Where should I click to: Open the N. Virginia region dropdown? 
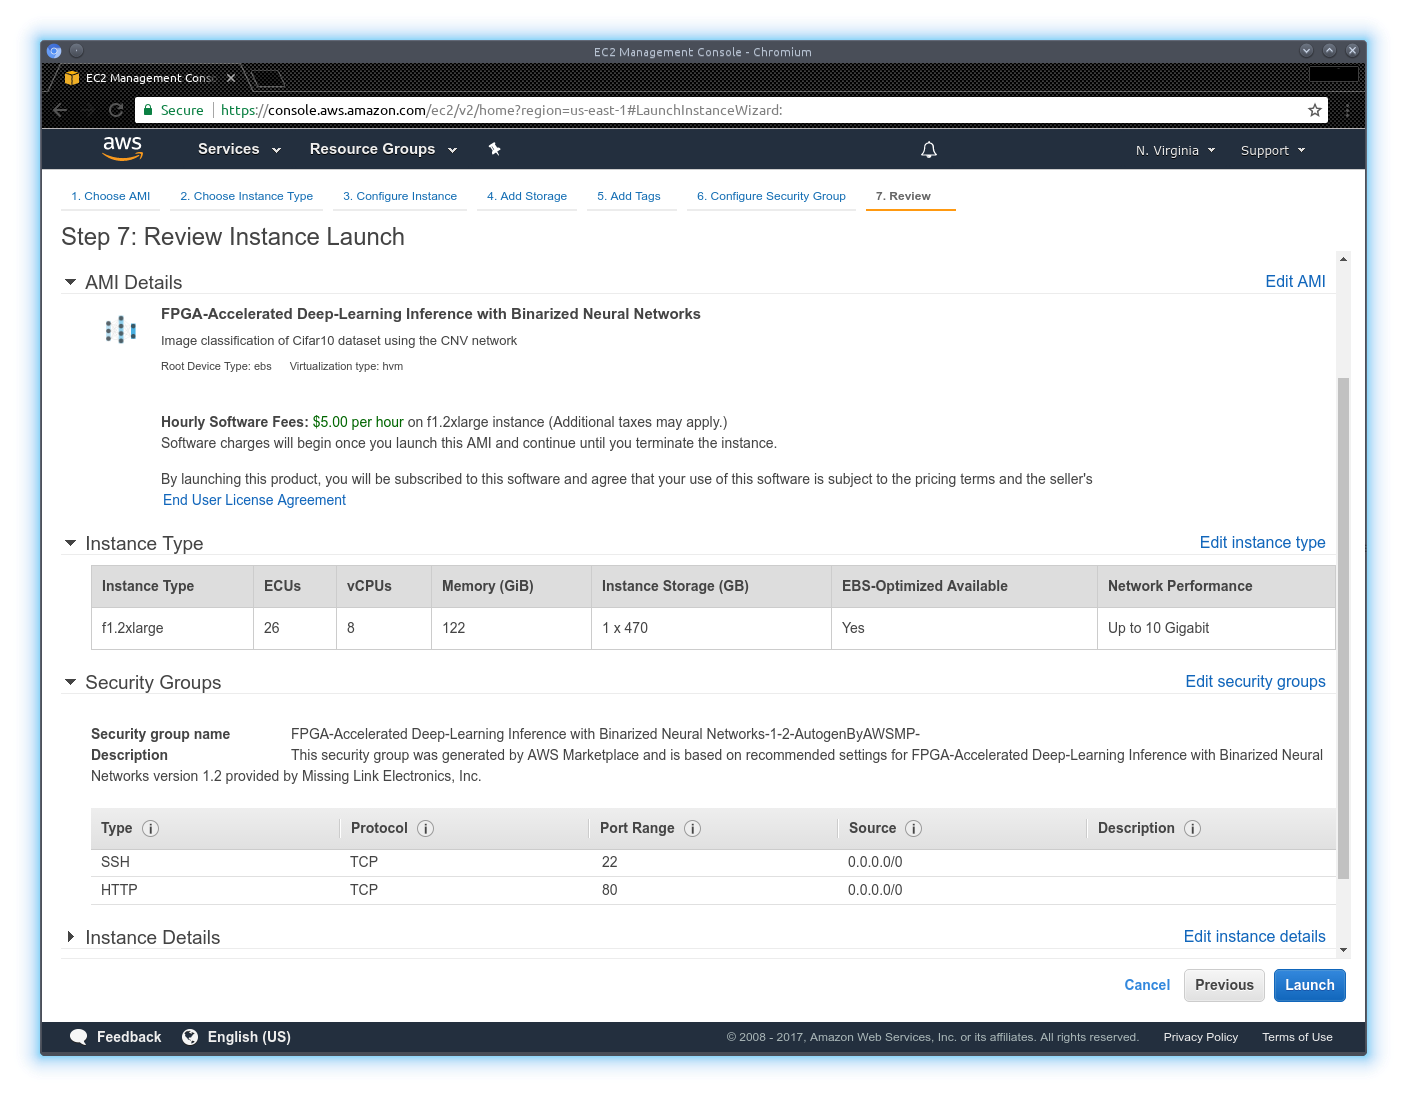[x=1175, y=150]
